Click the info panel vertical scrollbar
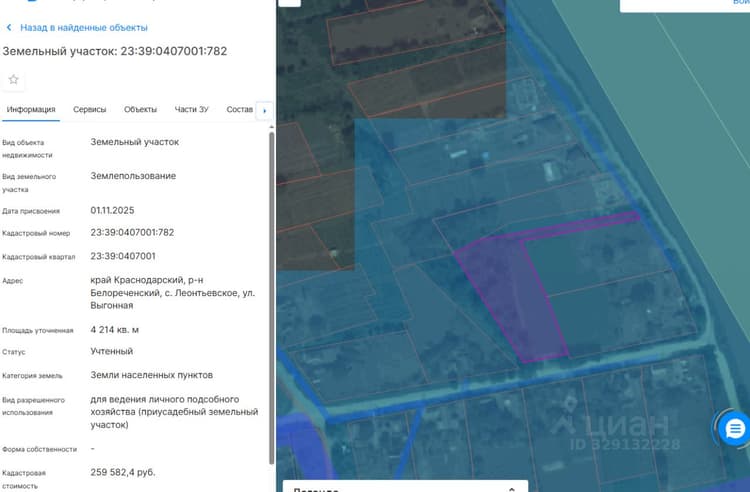The width and height of the screenshot is (750, 492). click(272, 296)
